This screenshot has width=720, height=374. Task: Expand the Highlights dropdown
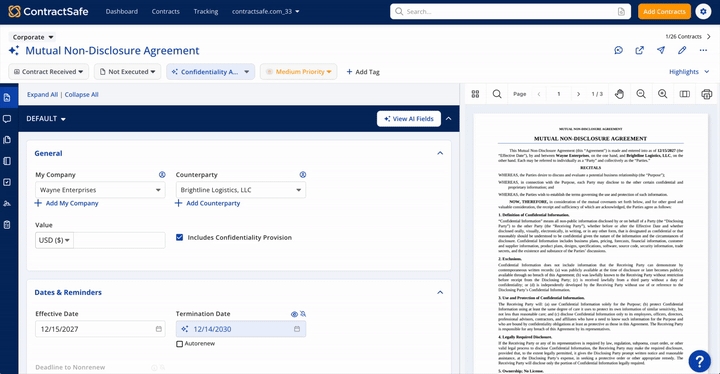point(689,72)
